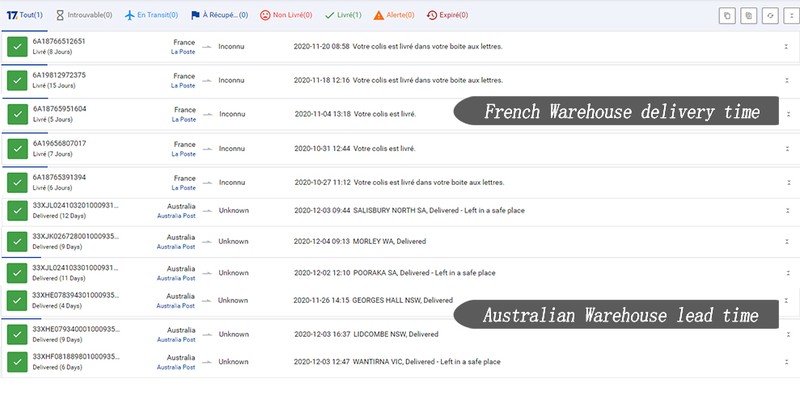This screenshot has height=408, width=800.
Task: Toggle checkbox for LIDCOMBE NSW delivered parcel
Action: pos(17,334)
